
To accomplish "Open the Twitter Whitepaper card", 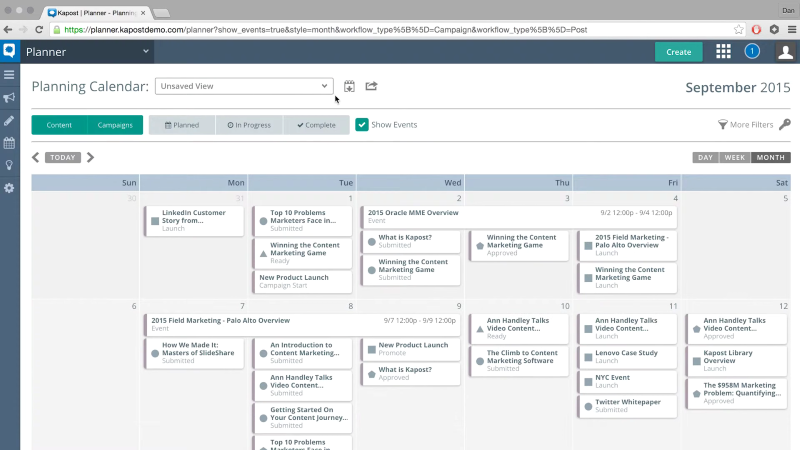I will [627, 406].
